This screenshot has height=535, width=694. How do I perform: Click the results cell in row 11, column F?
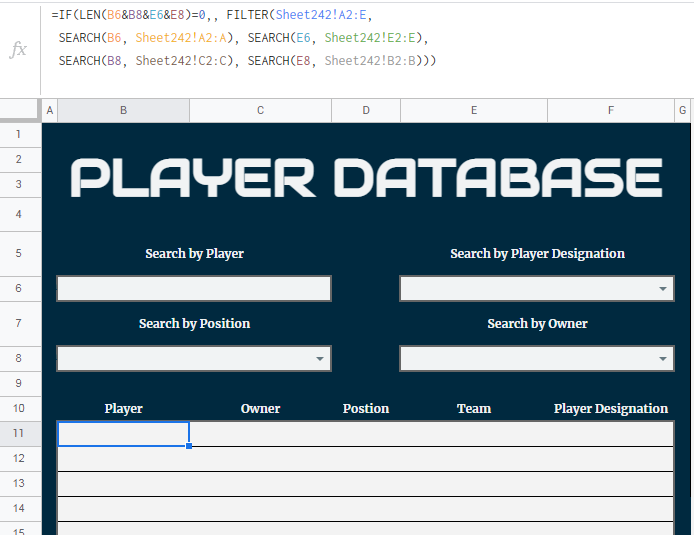[611, 434]
